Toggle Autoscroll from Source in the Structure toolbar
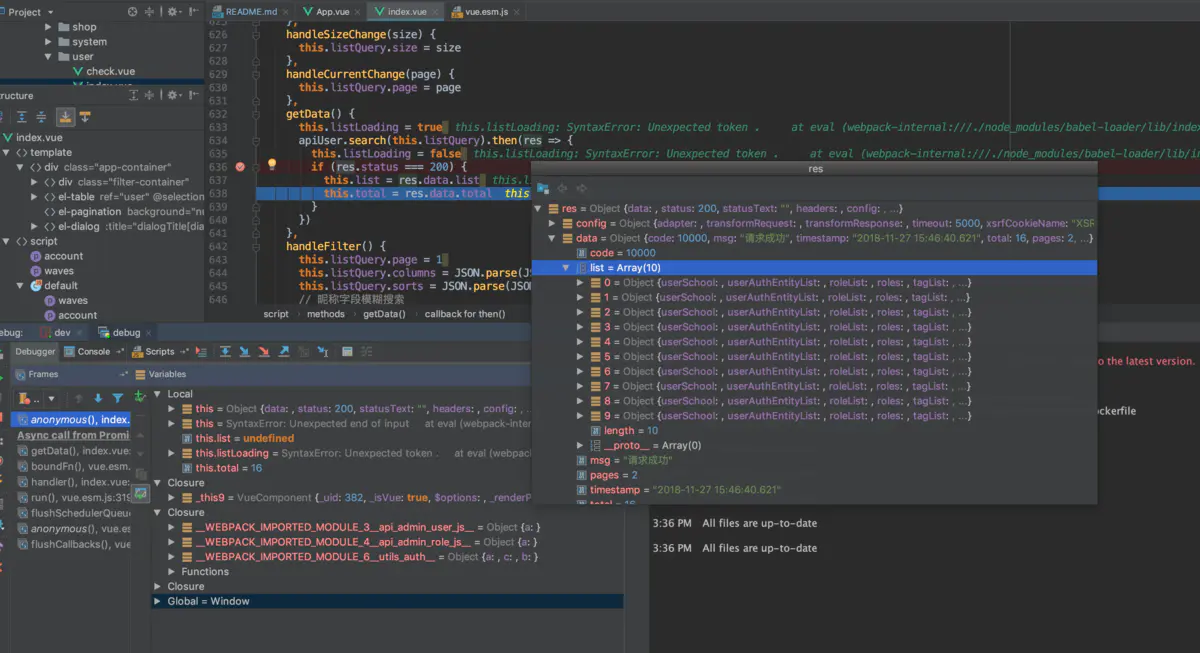This screenshot has height=653, width=1200. click(x=85, y=117)
